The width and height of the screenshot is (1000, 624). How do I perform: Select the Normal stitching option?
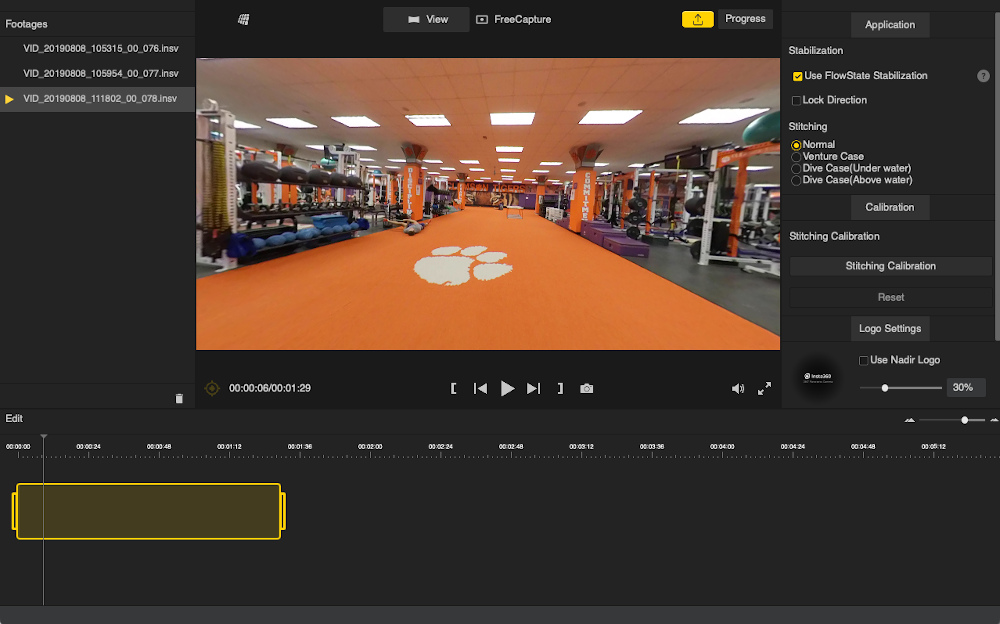point(796,145)
